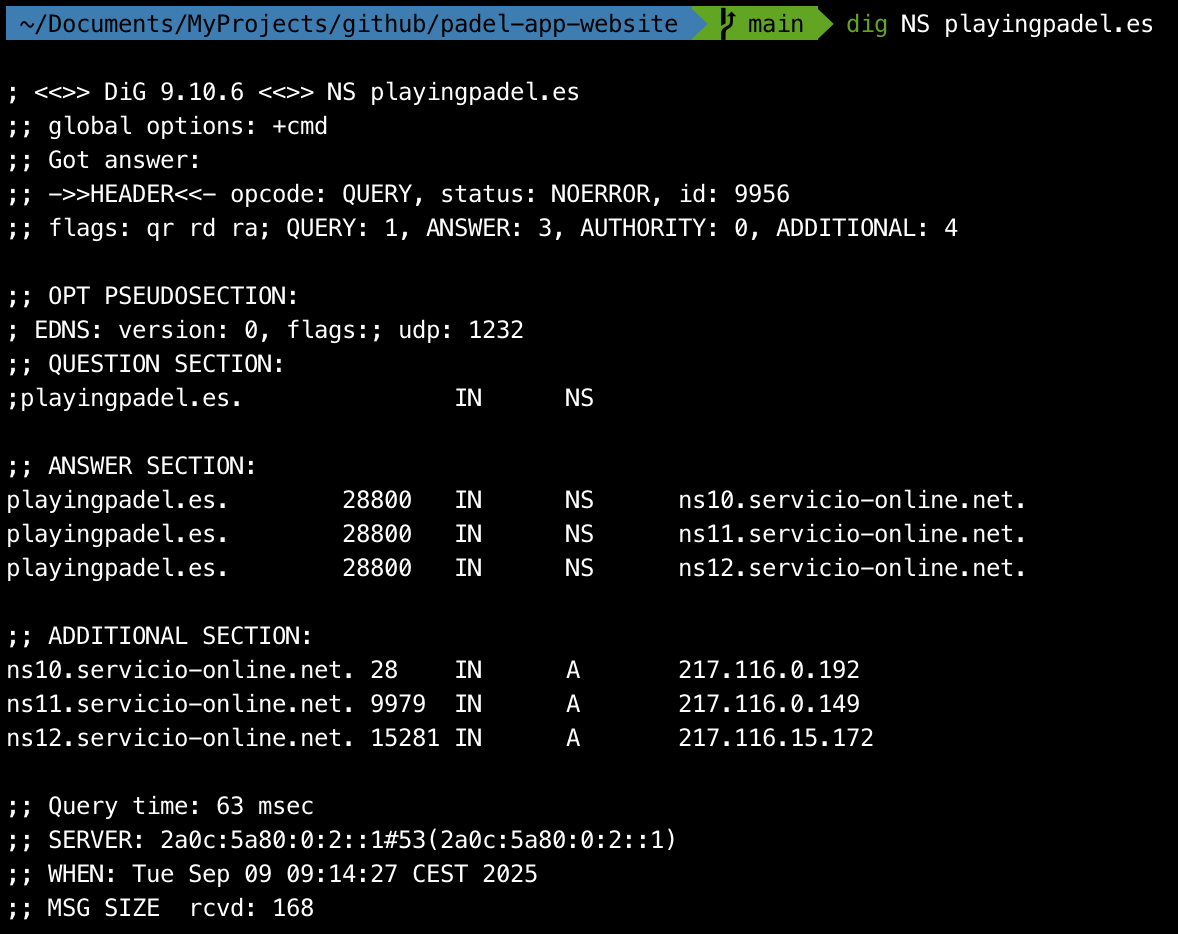Viewport: 1178px width, 934px height.
Task: Select the nameserver ns10.servicio-online.net in the answer section
Action: point(850,499)
